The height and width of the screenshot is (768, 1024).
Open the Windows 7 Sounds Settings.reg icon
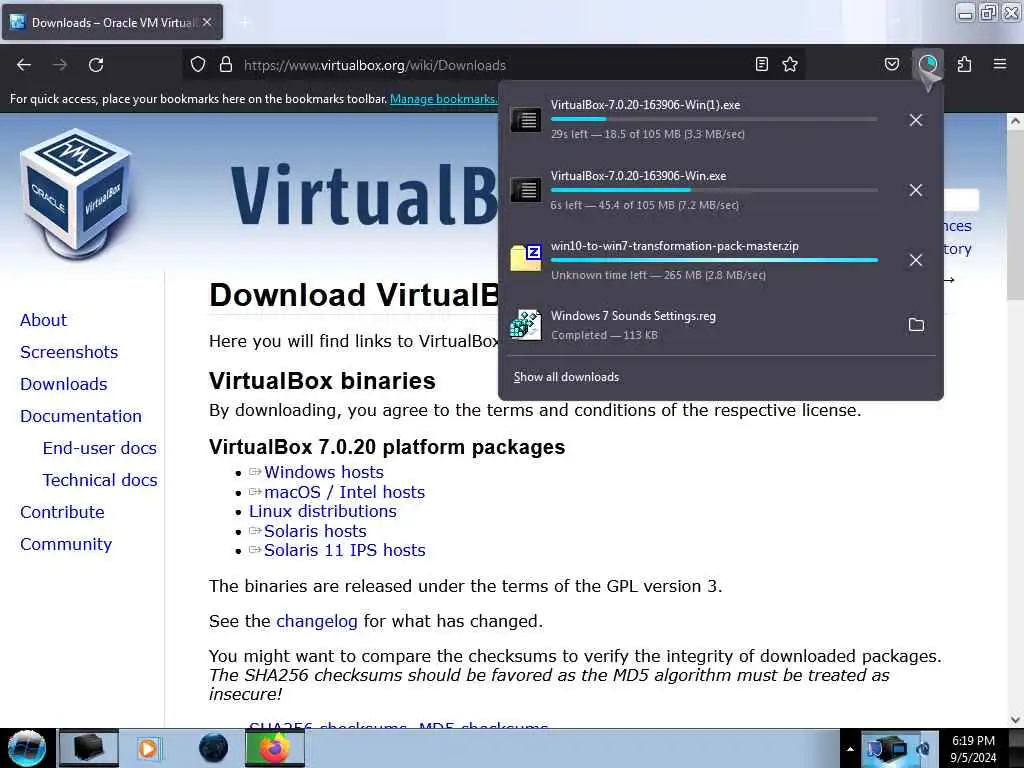pos(526,325)
